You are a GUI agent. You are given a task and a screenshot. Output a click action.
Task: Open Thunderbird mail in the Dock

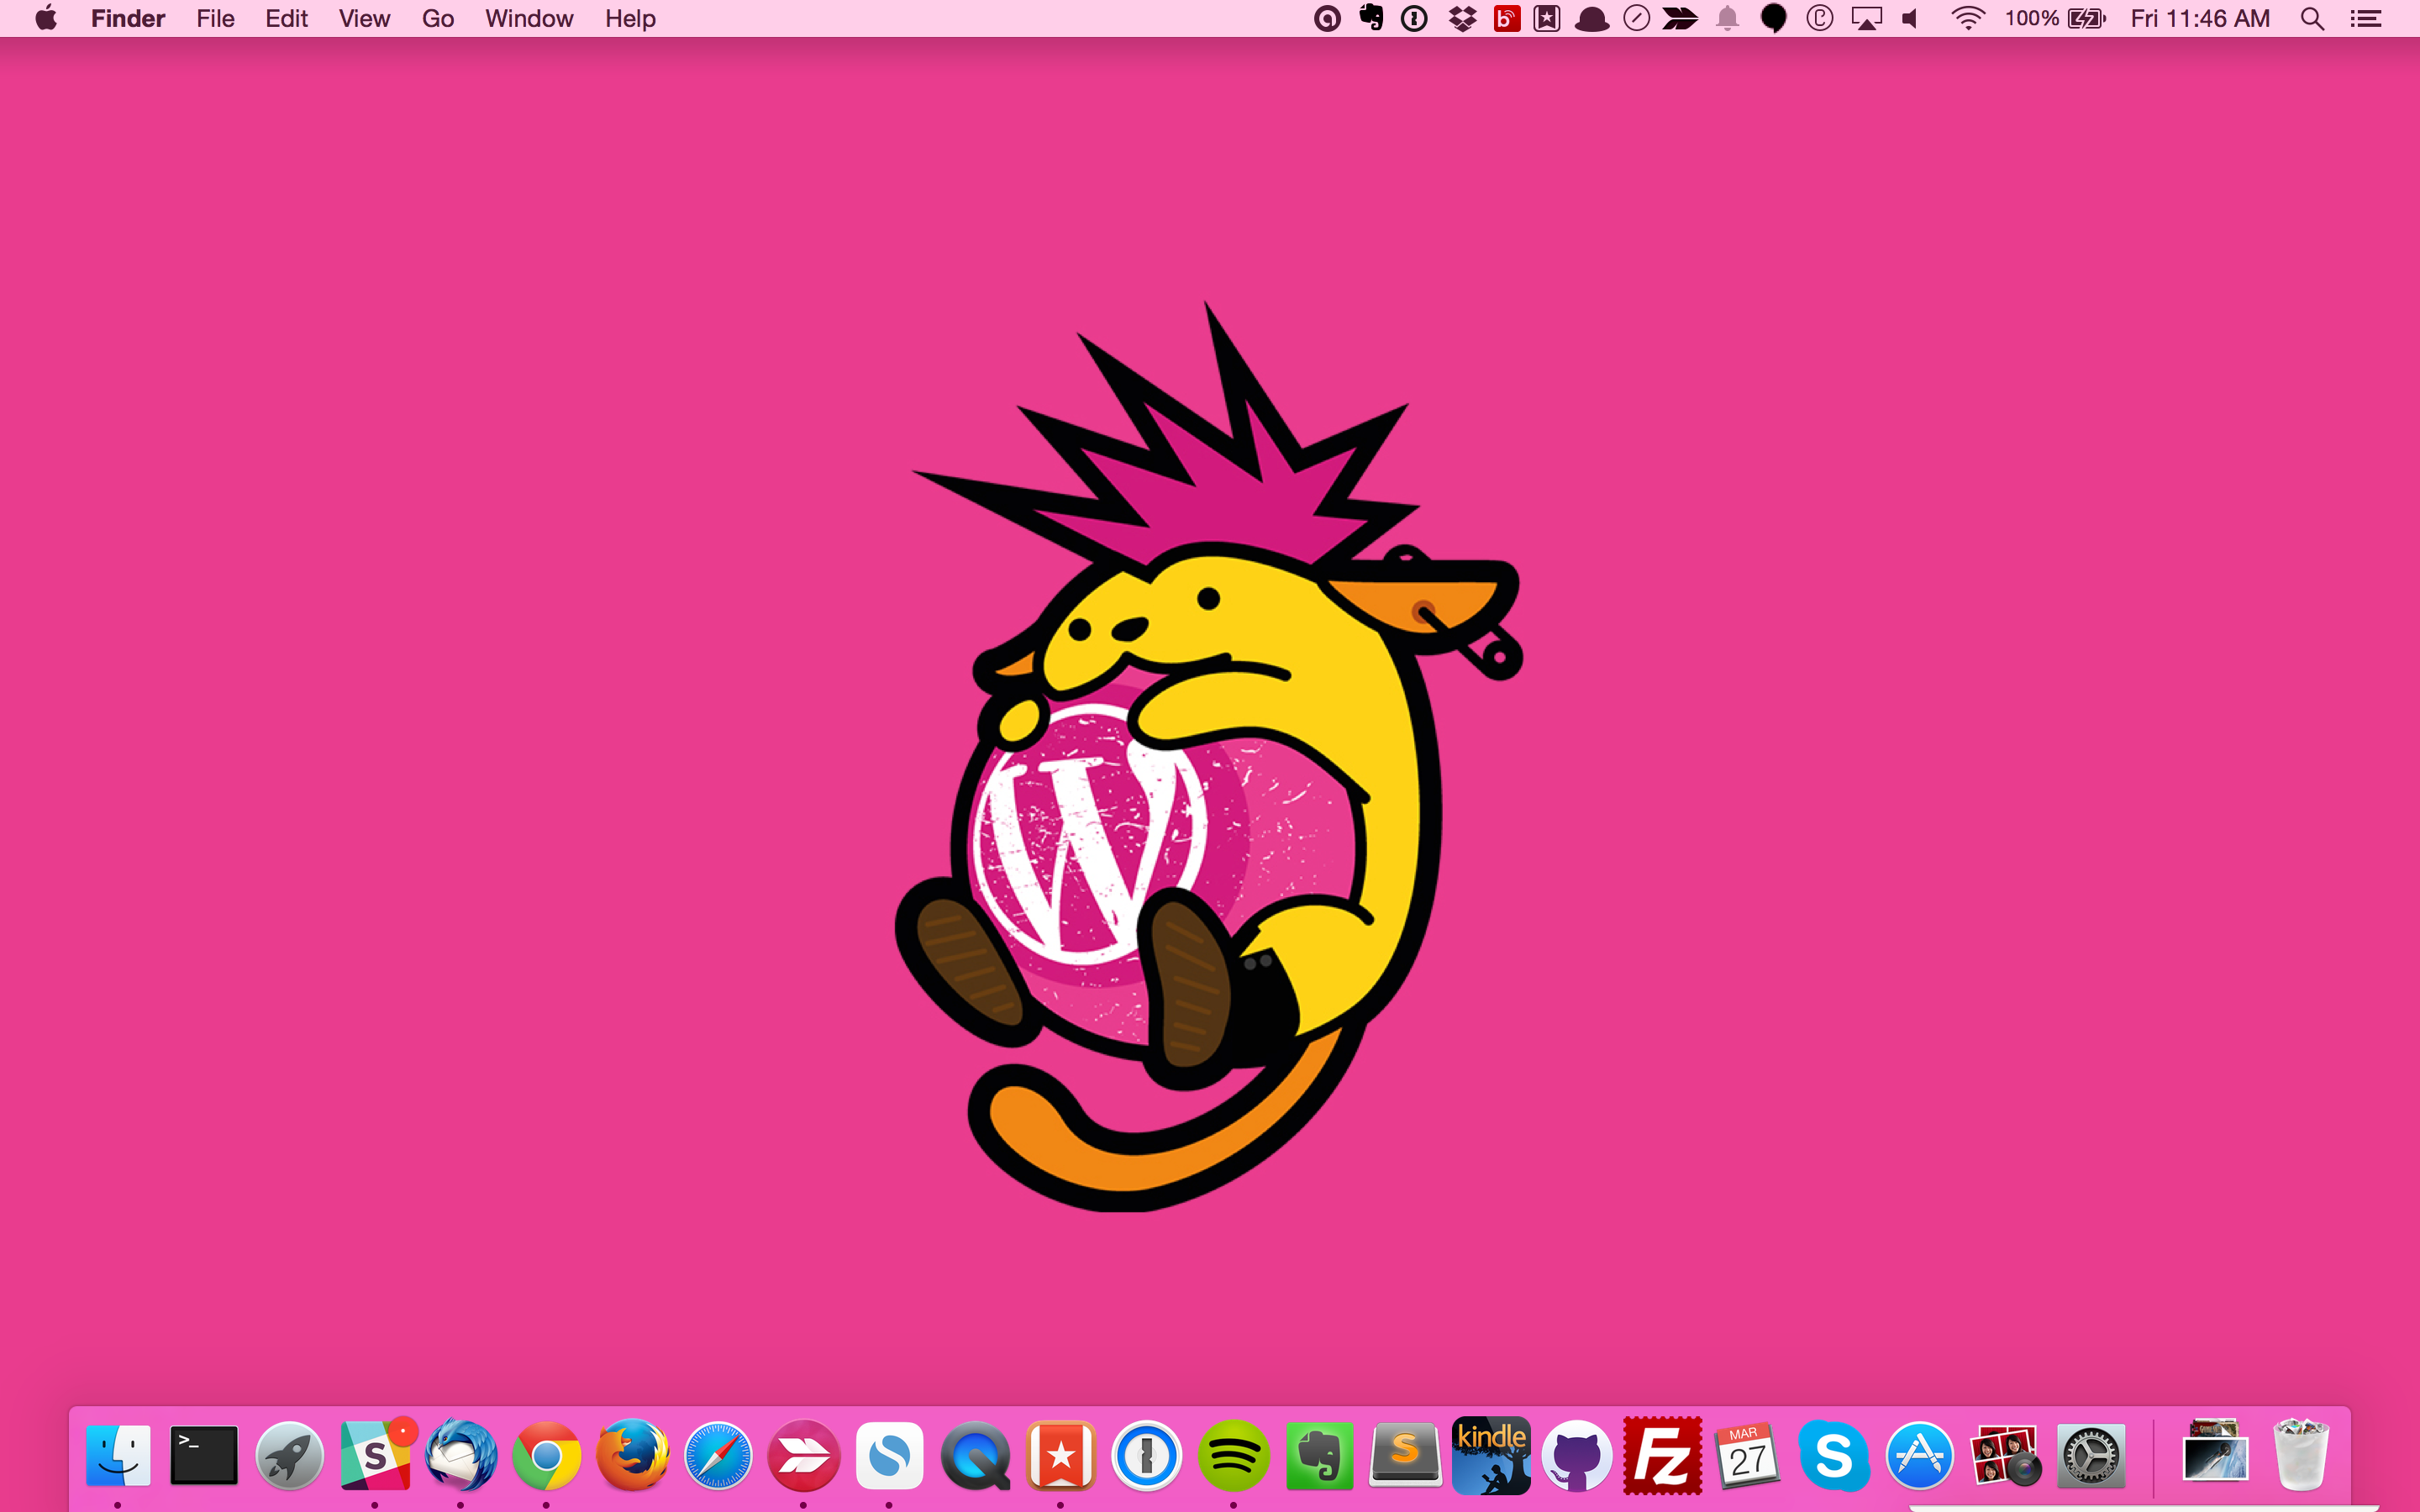[461, 1456]
